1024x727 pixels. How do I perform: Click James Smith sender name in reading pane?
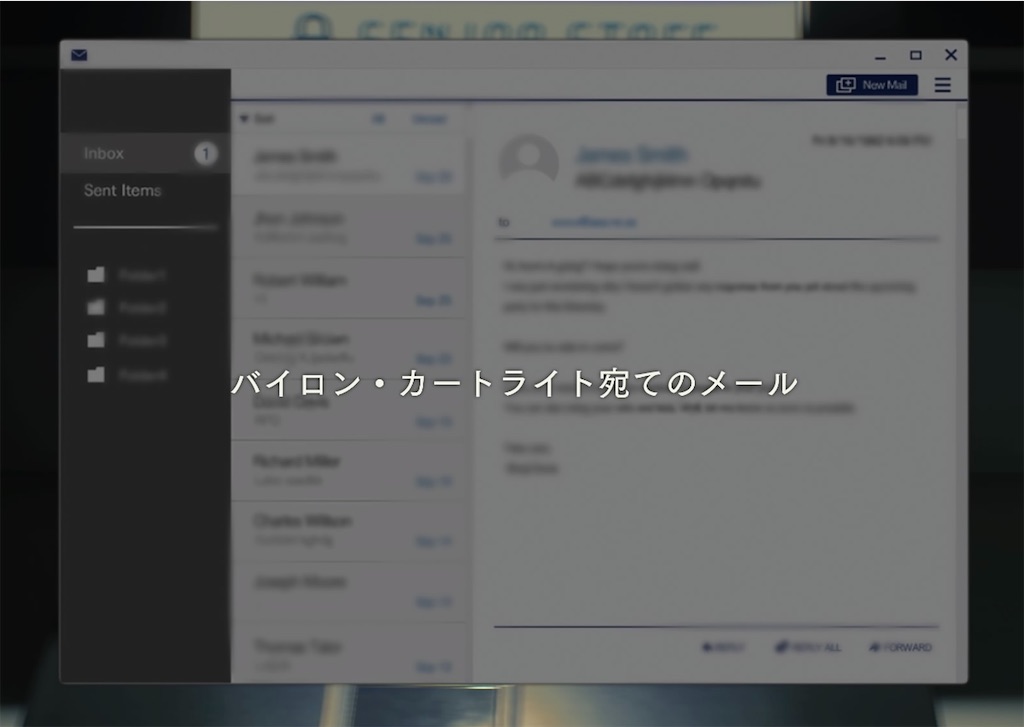pos(632,155)
